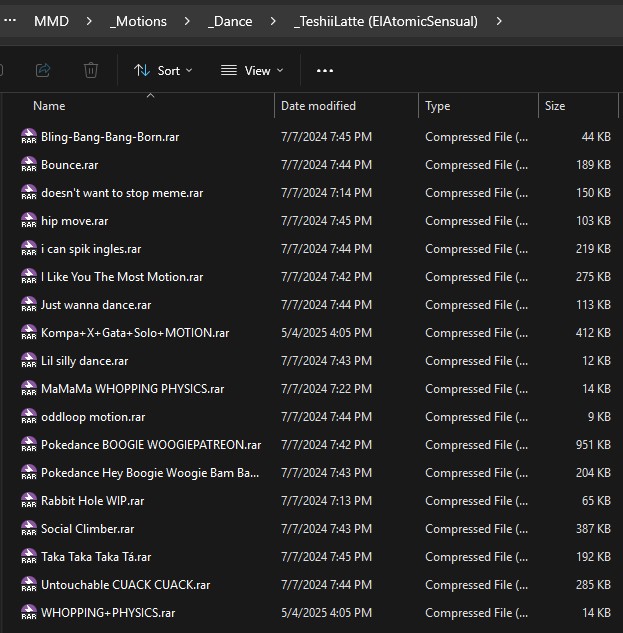Click RAR icon of doesn't want to stop meme.rar

click(29, 193)
